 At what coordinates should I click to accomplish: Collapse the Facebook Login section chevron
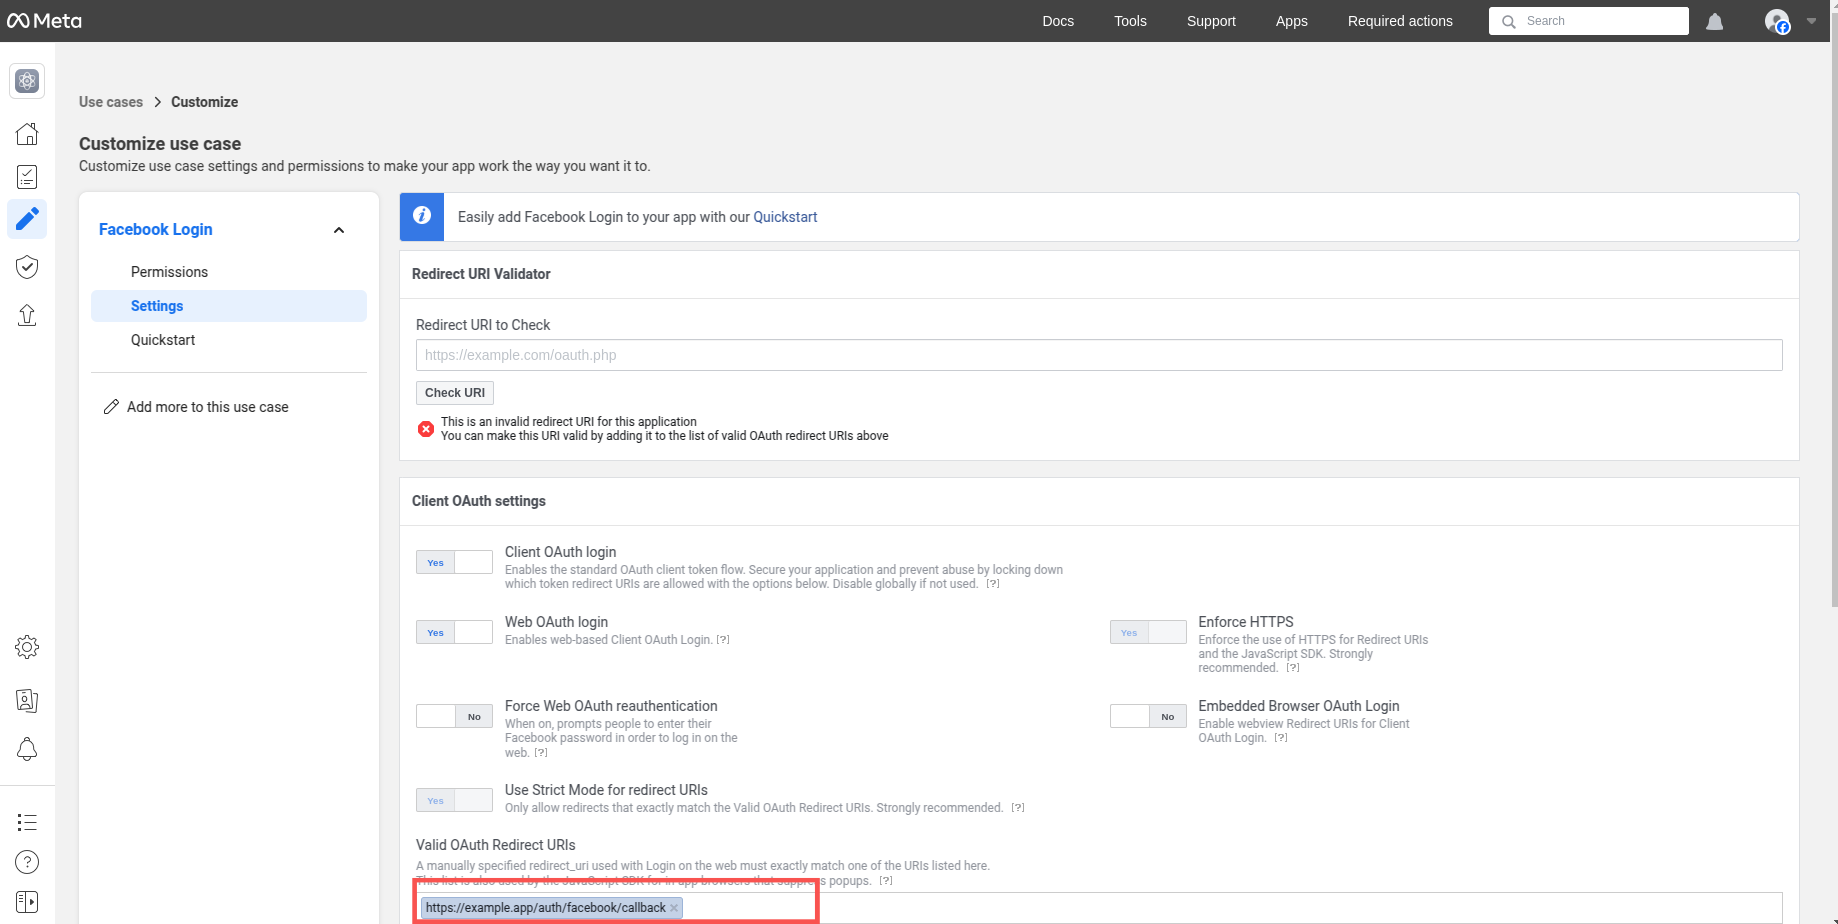[x=339, y=230]
